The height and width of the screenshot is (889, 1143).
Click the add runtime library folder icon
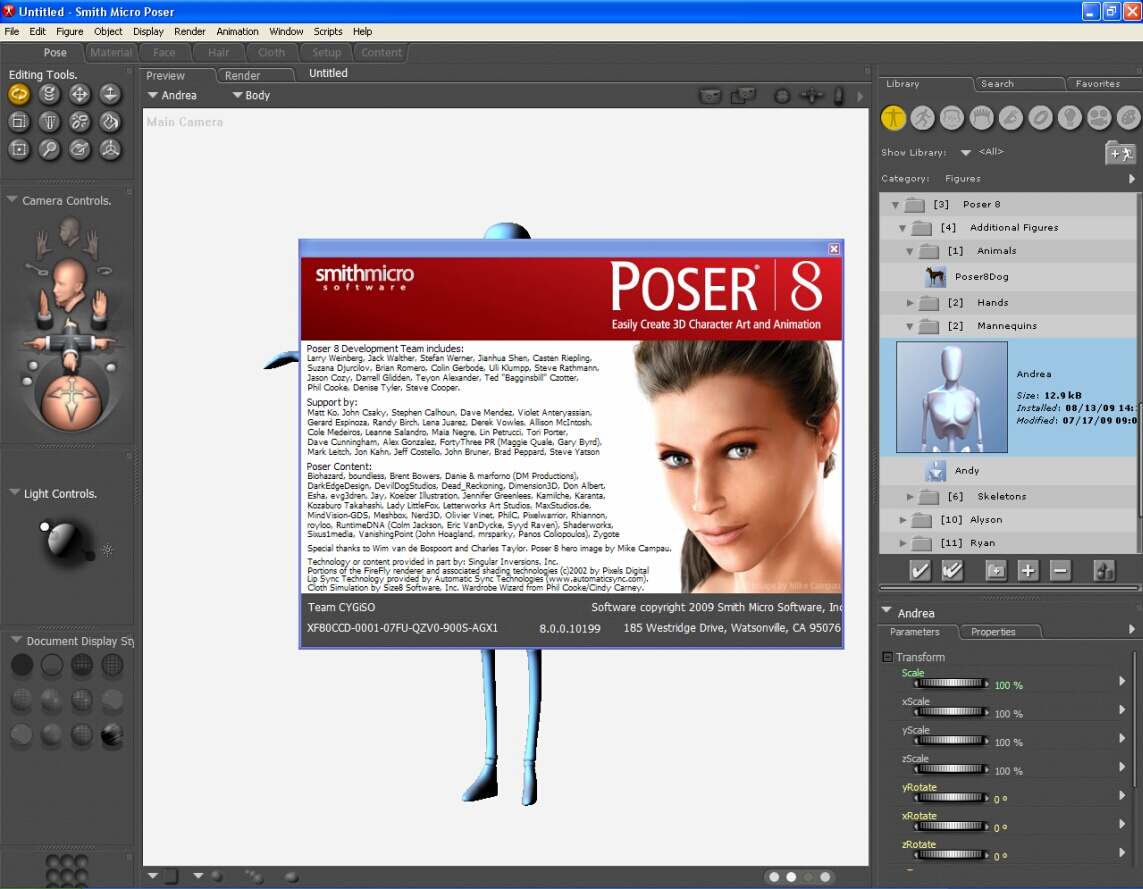[x=1120, y=152]
